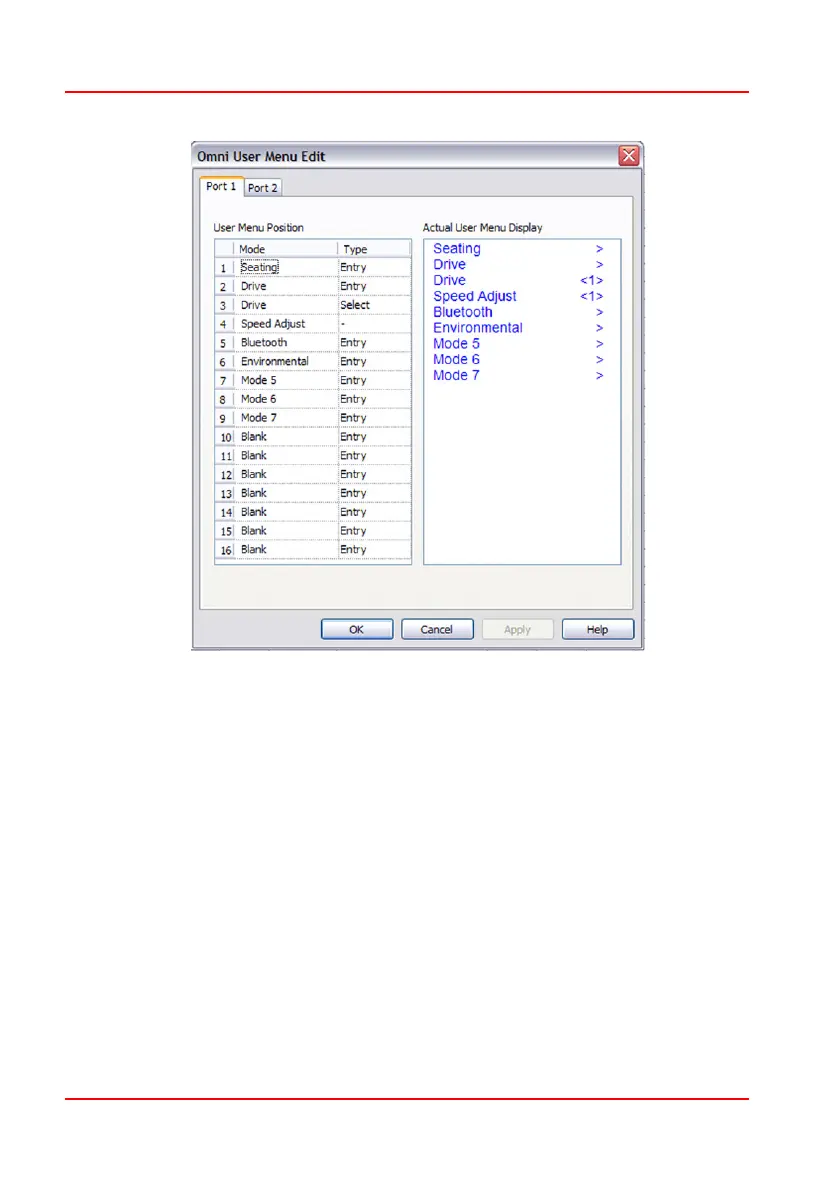This screenshot has width=840, height=1190.
Task: Select the Blank mode cell in row 16
Action: click(x=285, y=549)
